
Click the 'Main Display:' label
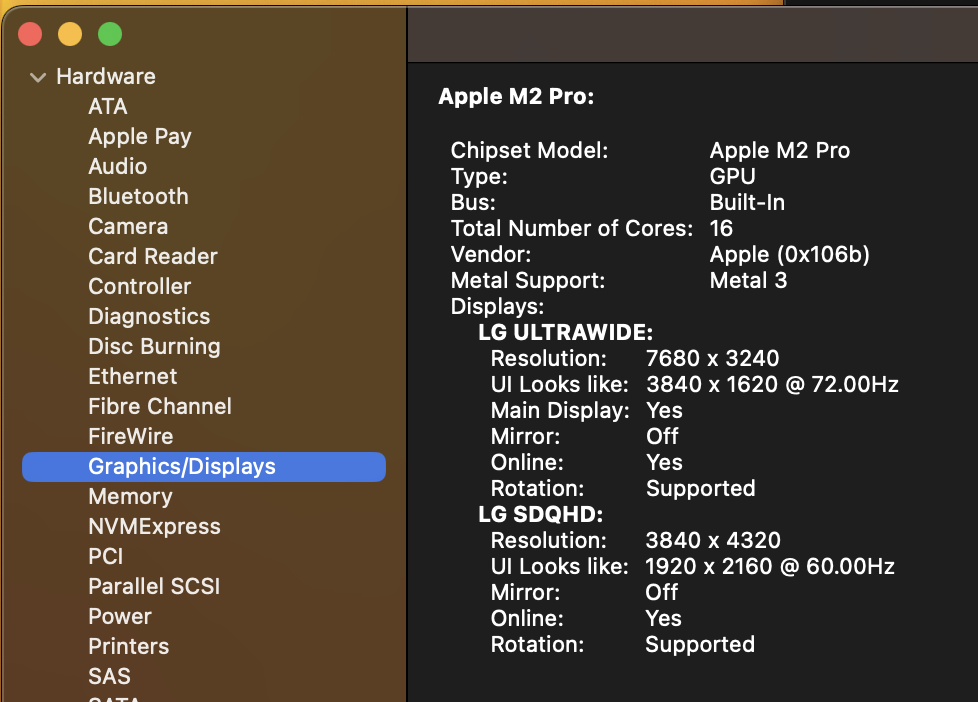click(560, 411)
